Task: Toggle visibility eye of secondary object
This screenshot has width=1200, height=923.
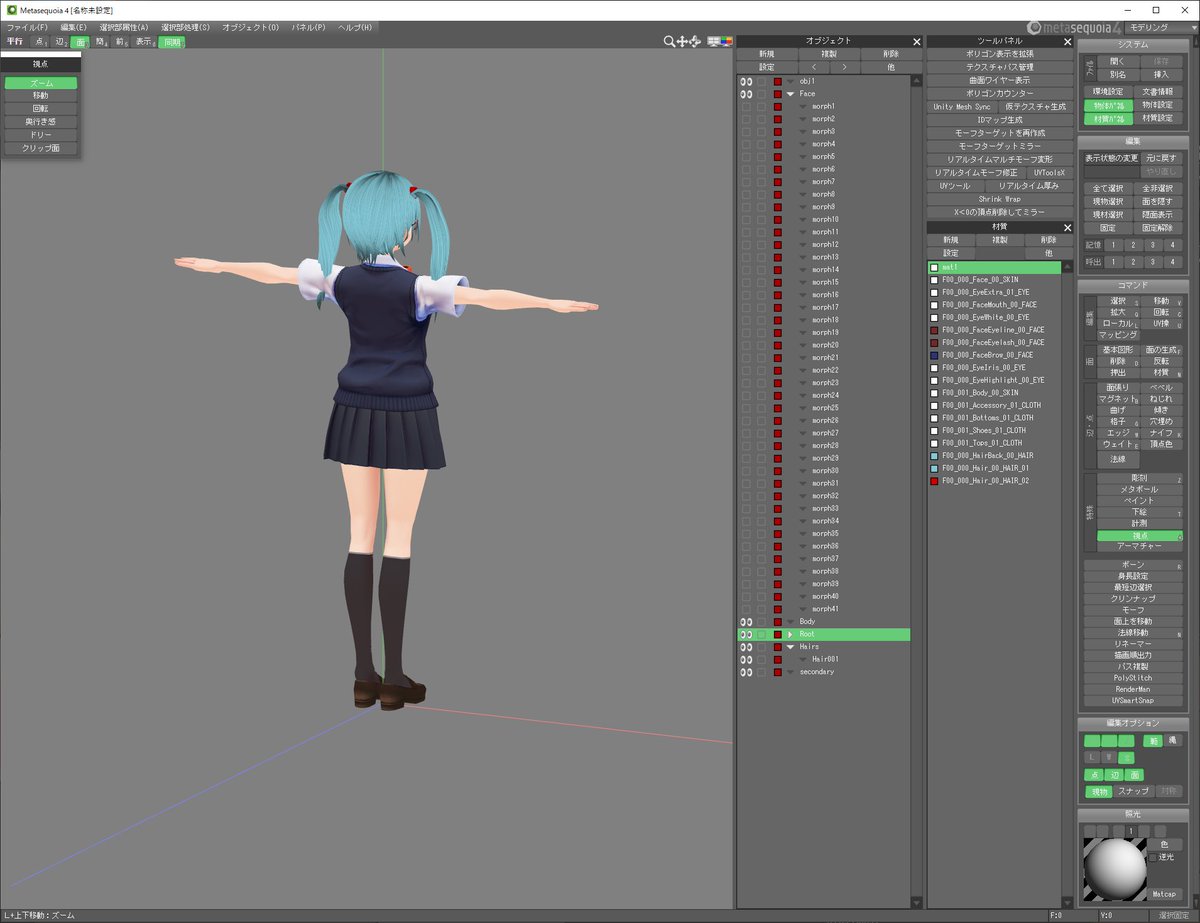Action: [745, 672]
